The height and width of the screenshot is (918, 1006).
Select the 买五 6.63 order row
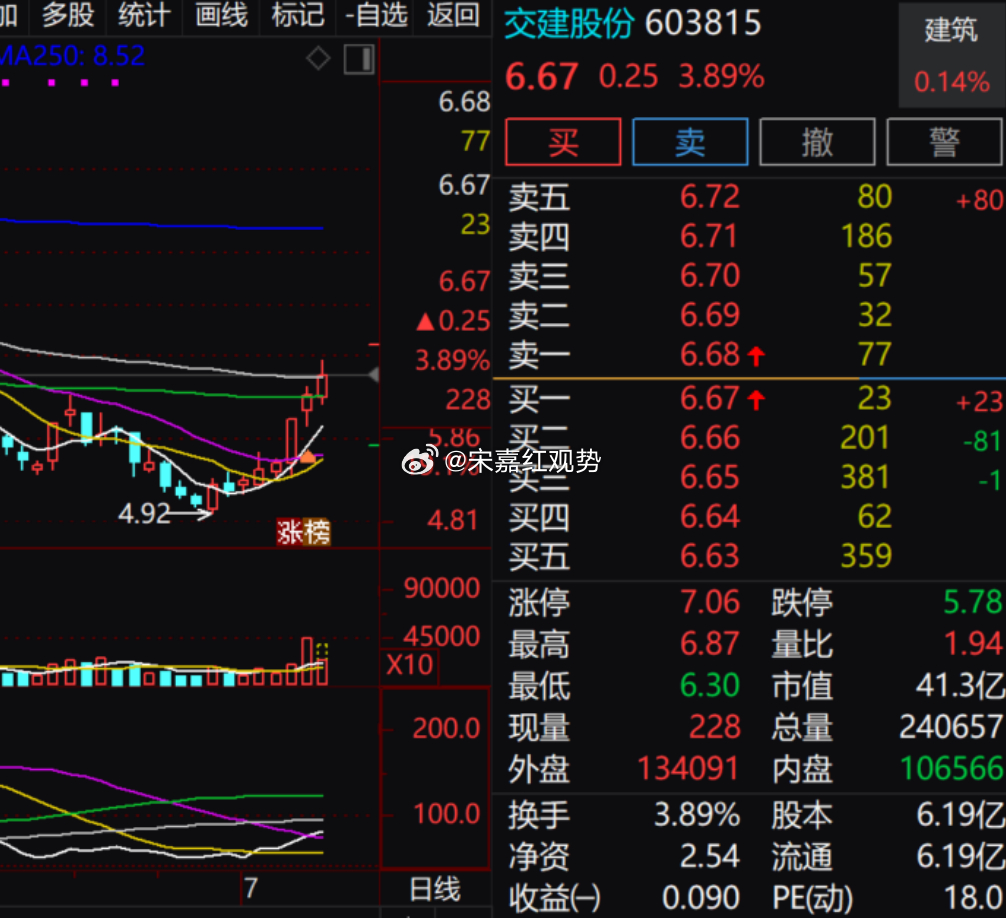tap(749, 556)
